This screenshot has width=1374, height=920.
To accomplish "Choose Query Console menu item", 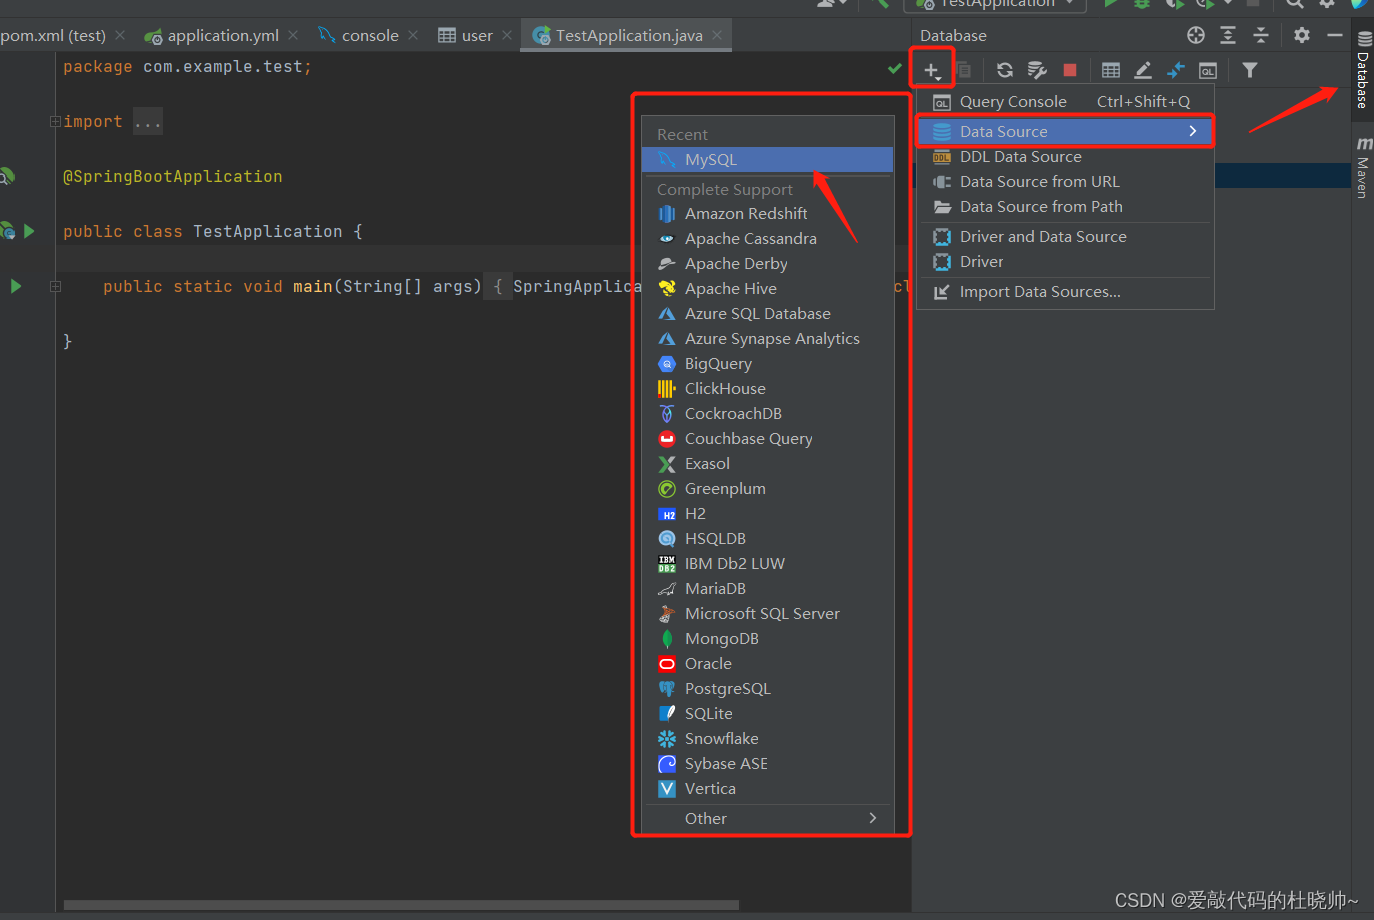I will (x=1065, y=102).
